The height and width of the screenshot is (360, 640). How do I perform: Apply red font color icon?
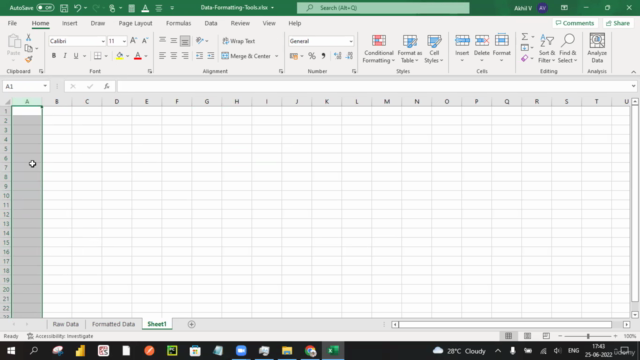[138, 56]
